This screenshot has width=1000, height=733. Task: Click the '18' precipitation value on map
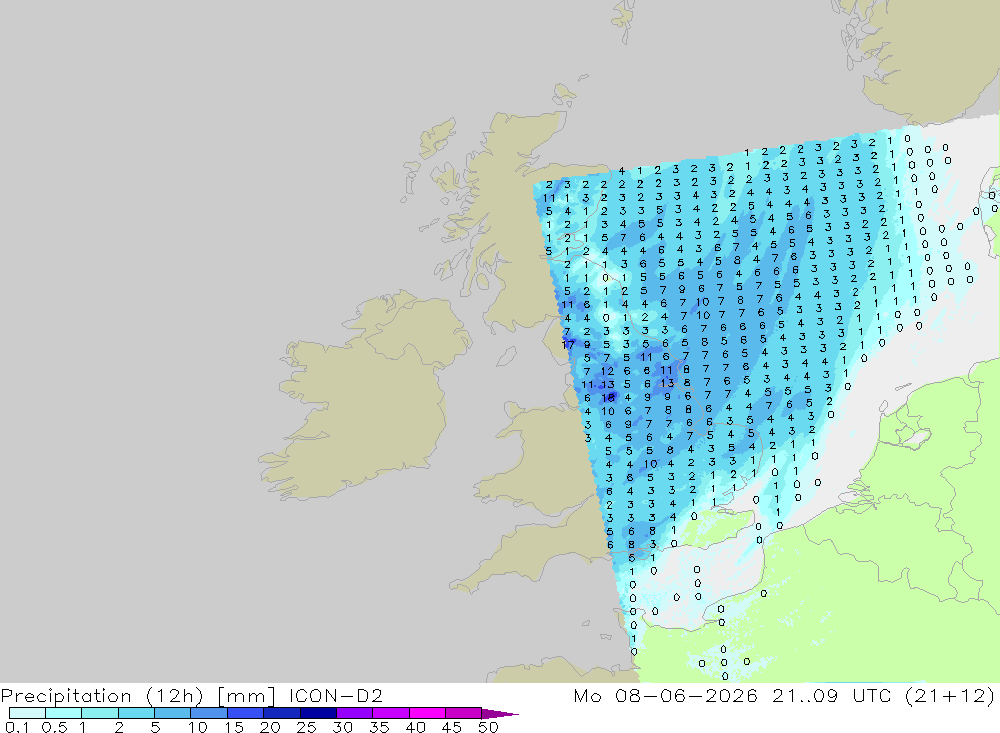(608, 397)
